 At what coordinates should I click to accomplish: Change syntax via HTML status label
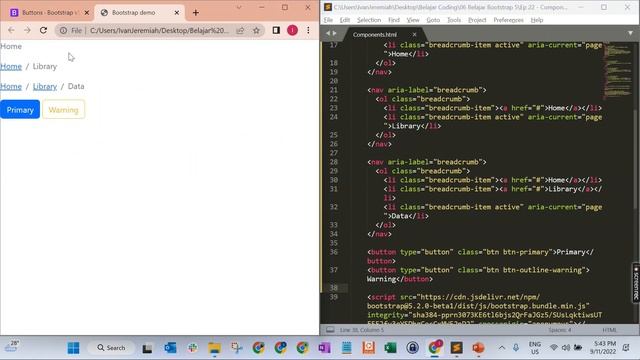(x=610, y=330)
